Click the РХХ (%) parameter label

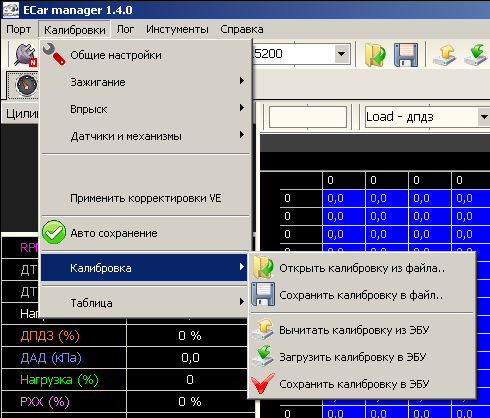pyautogui.click(x=45, y=402)
